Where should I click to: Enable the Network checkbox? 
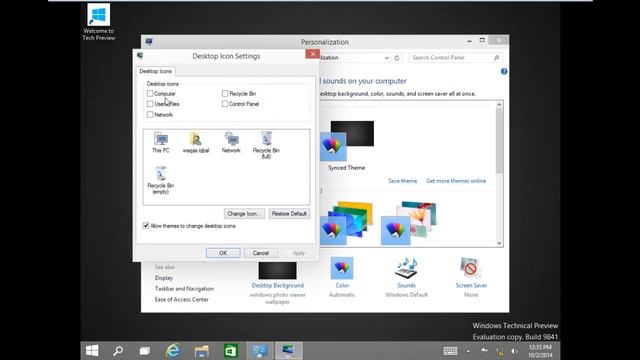150,115
